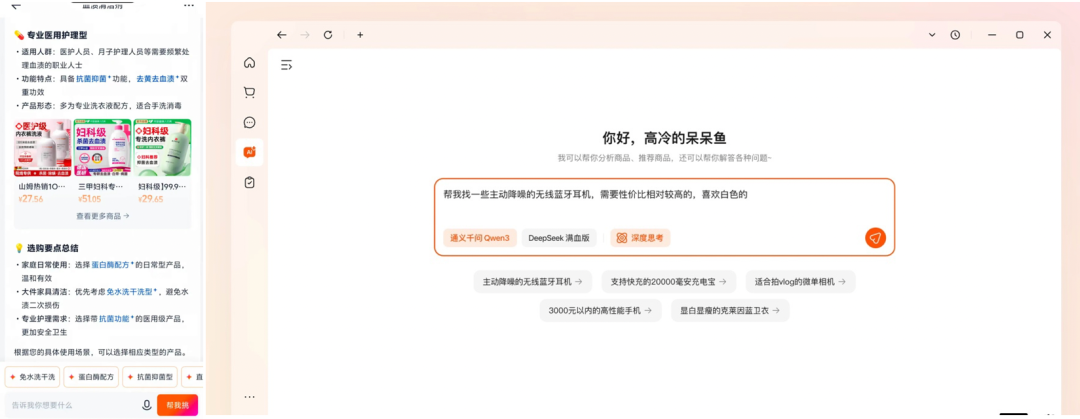The image size is (1080, 419).
Task: Open the orders clipboard icon in sidebar
Action: (x=249, y=182)
